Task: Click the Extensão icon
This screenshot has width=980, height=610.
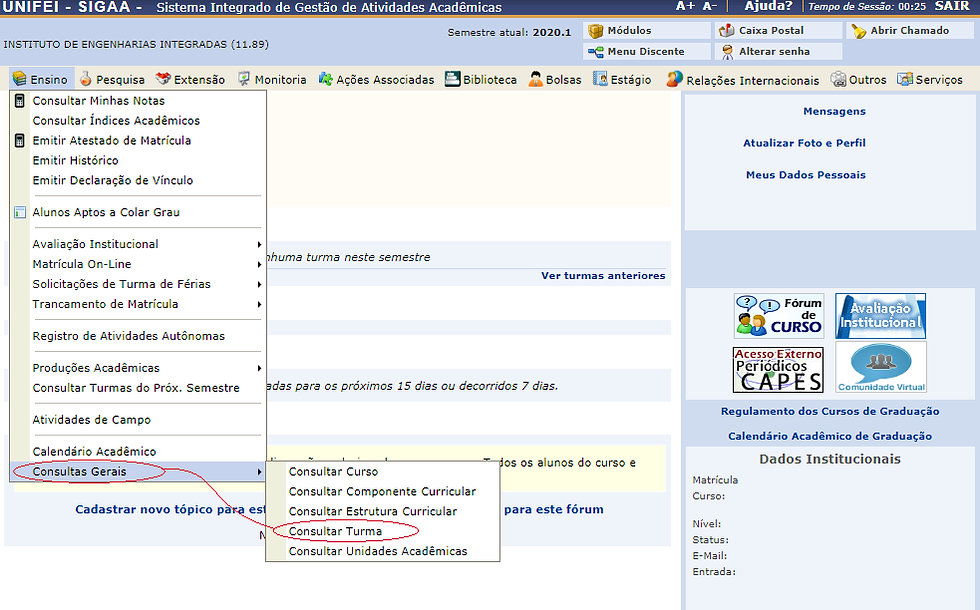Action: [x=163, y=79]
